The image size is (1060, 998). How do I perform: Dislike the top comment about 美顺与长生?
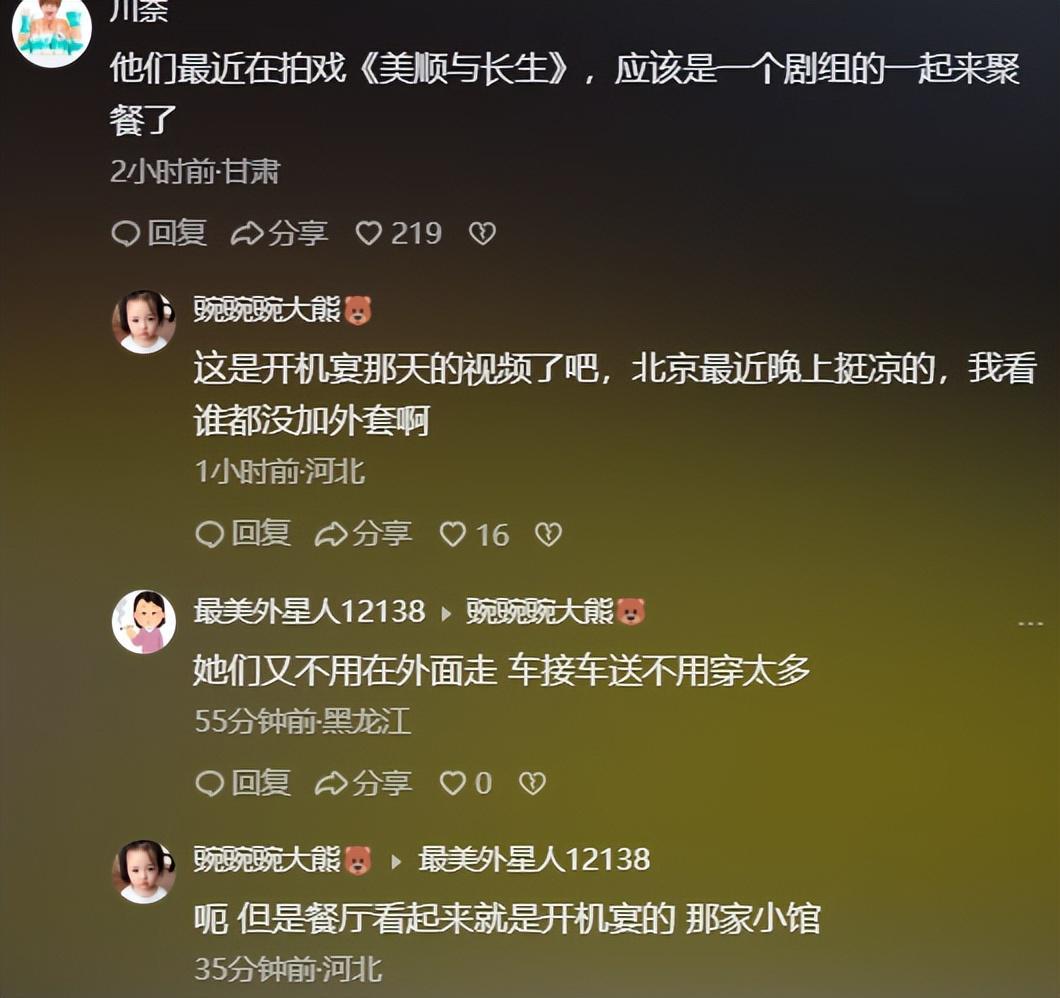pyautogui.click(x=482, y=233)
